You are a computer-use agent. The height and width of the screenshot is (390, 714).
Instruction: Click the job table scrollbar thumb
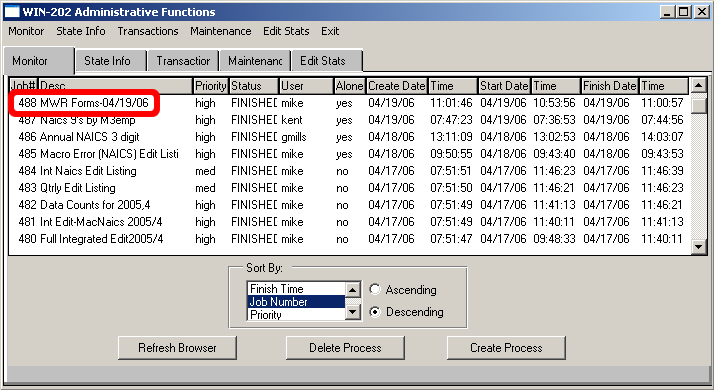(698, 105)
